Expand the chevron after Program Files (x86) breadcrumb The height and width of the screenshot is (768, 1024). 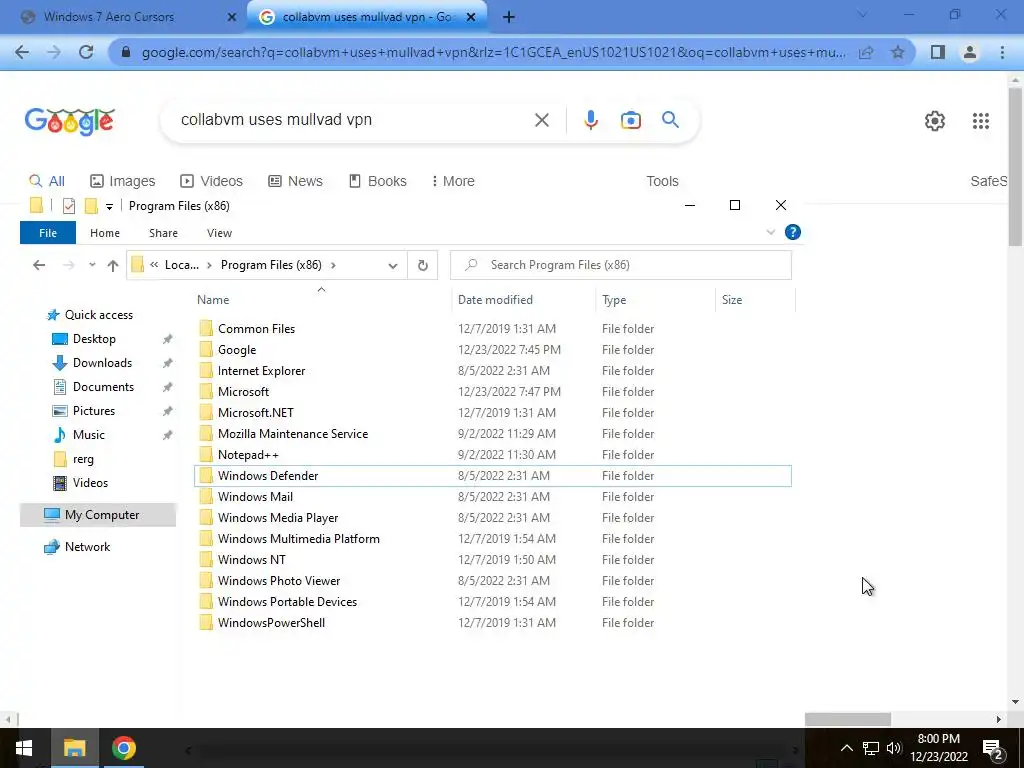[x=333, y=265]
